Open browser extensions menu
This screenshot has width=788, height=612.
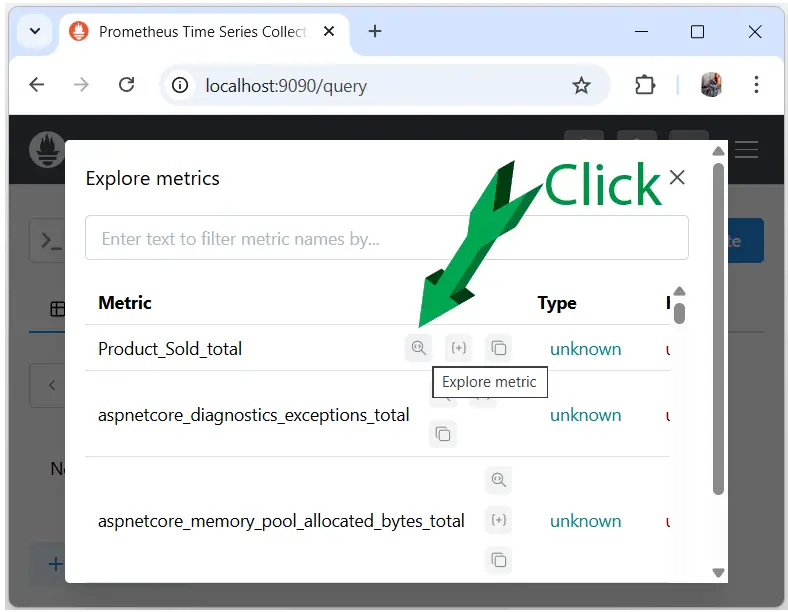(x=645, y=85)
